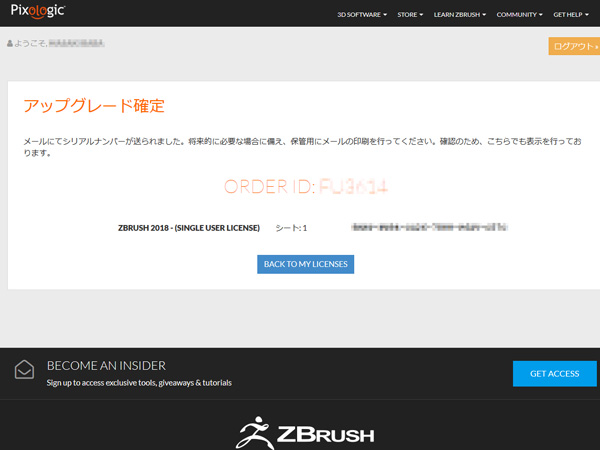Expand the GET HELP menu
Image resolution: width=600 pixels, height=450 pixels.
571,15
